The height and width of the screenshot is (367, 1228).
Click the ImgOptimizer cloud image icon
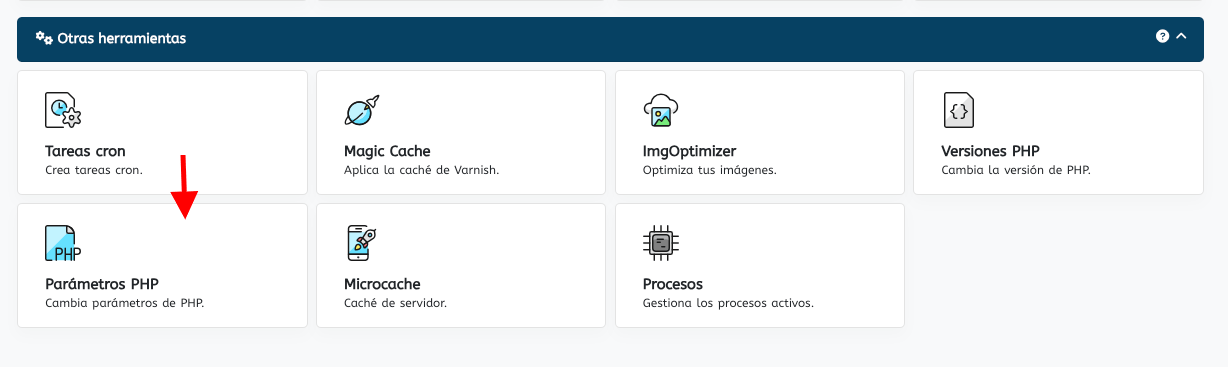[661, 110]
